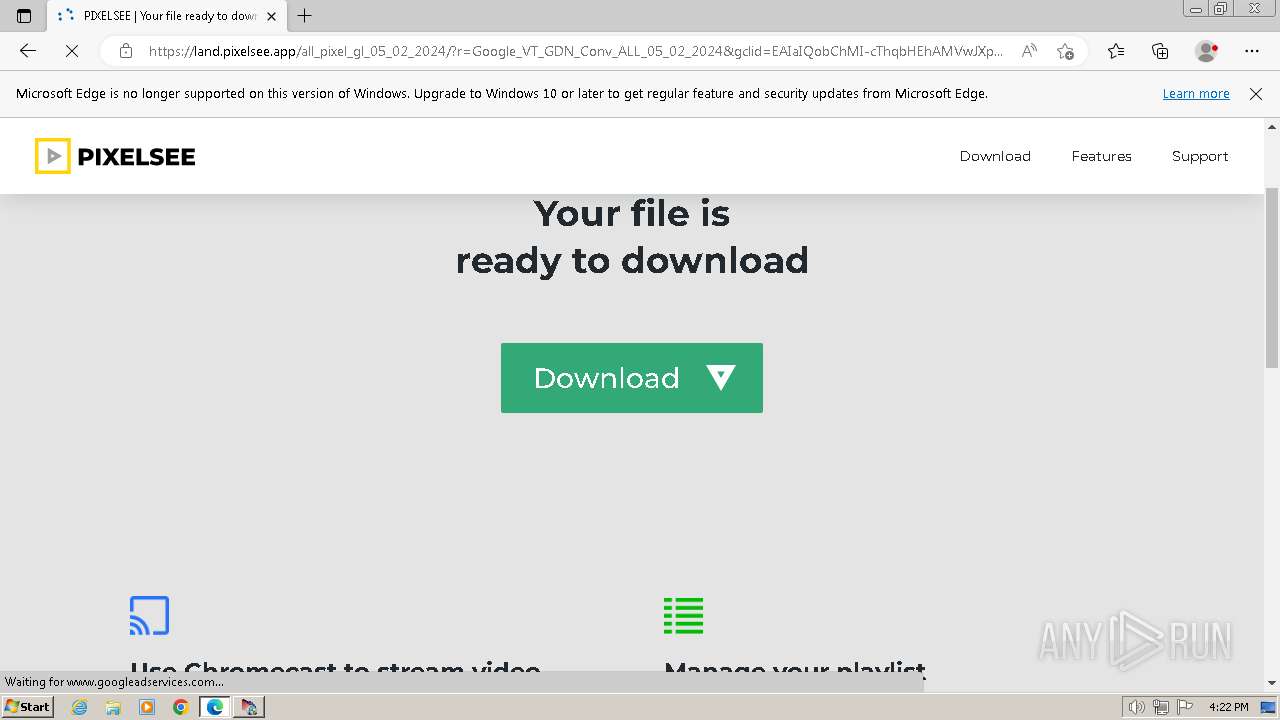
Task: Click the PIXELSEE logo
Action: [x=115, y=156]
